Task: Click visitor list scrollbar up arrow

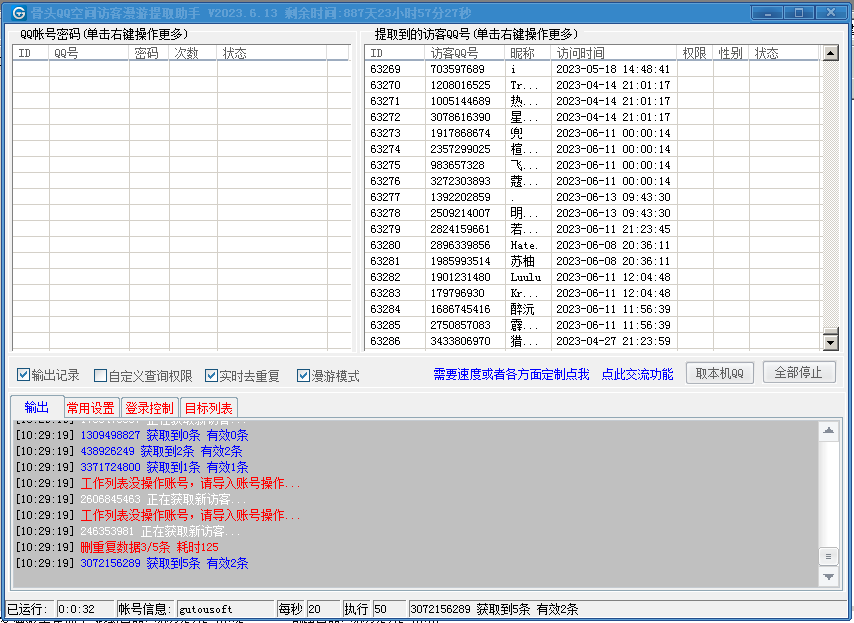Action: [x=830, y=54]
